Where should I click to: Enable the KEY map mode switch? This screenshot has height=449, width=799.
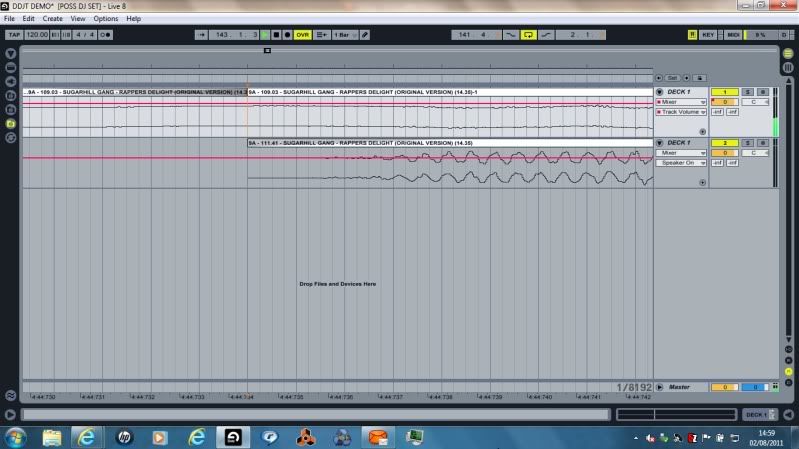(708, 34)
